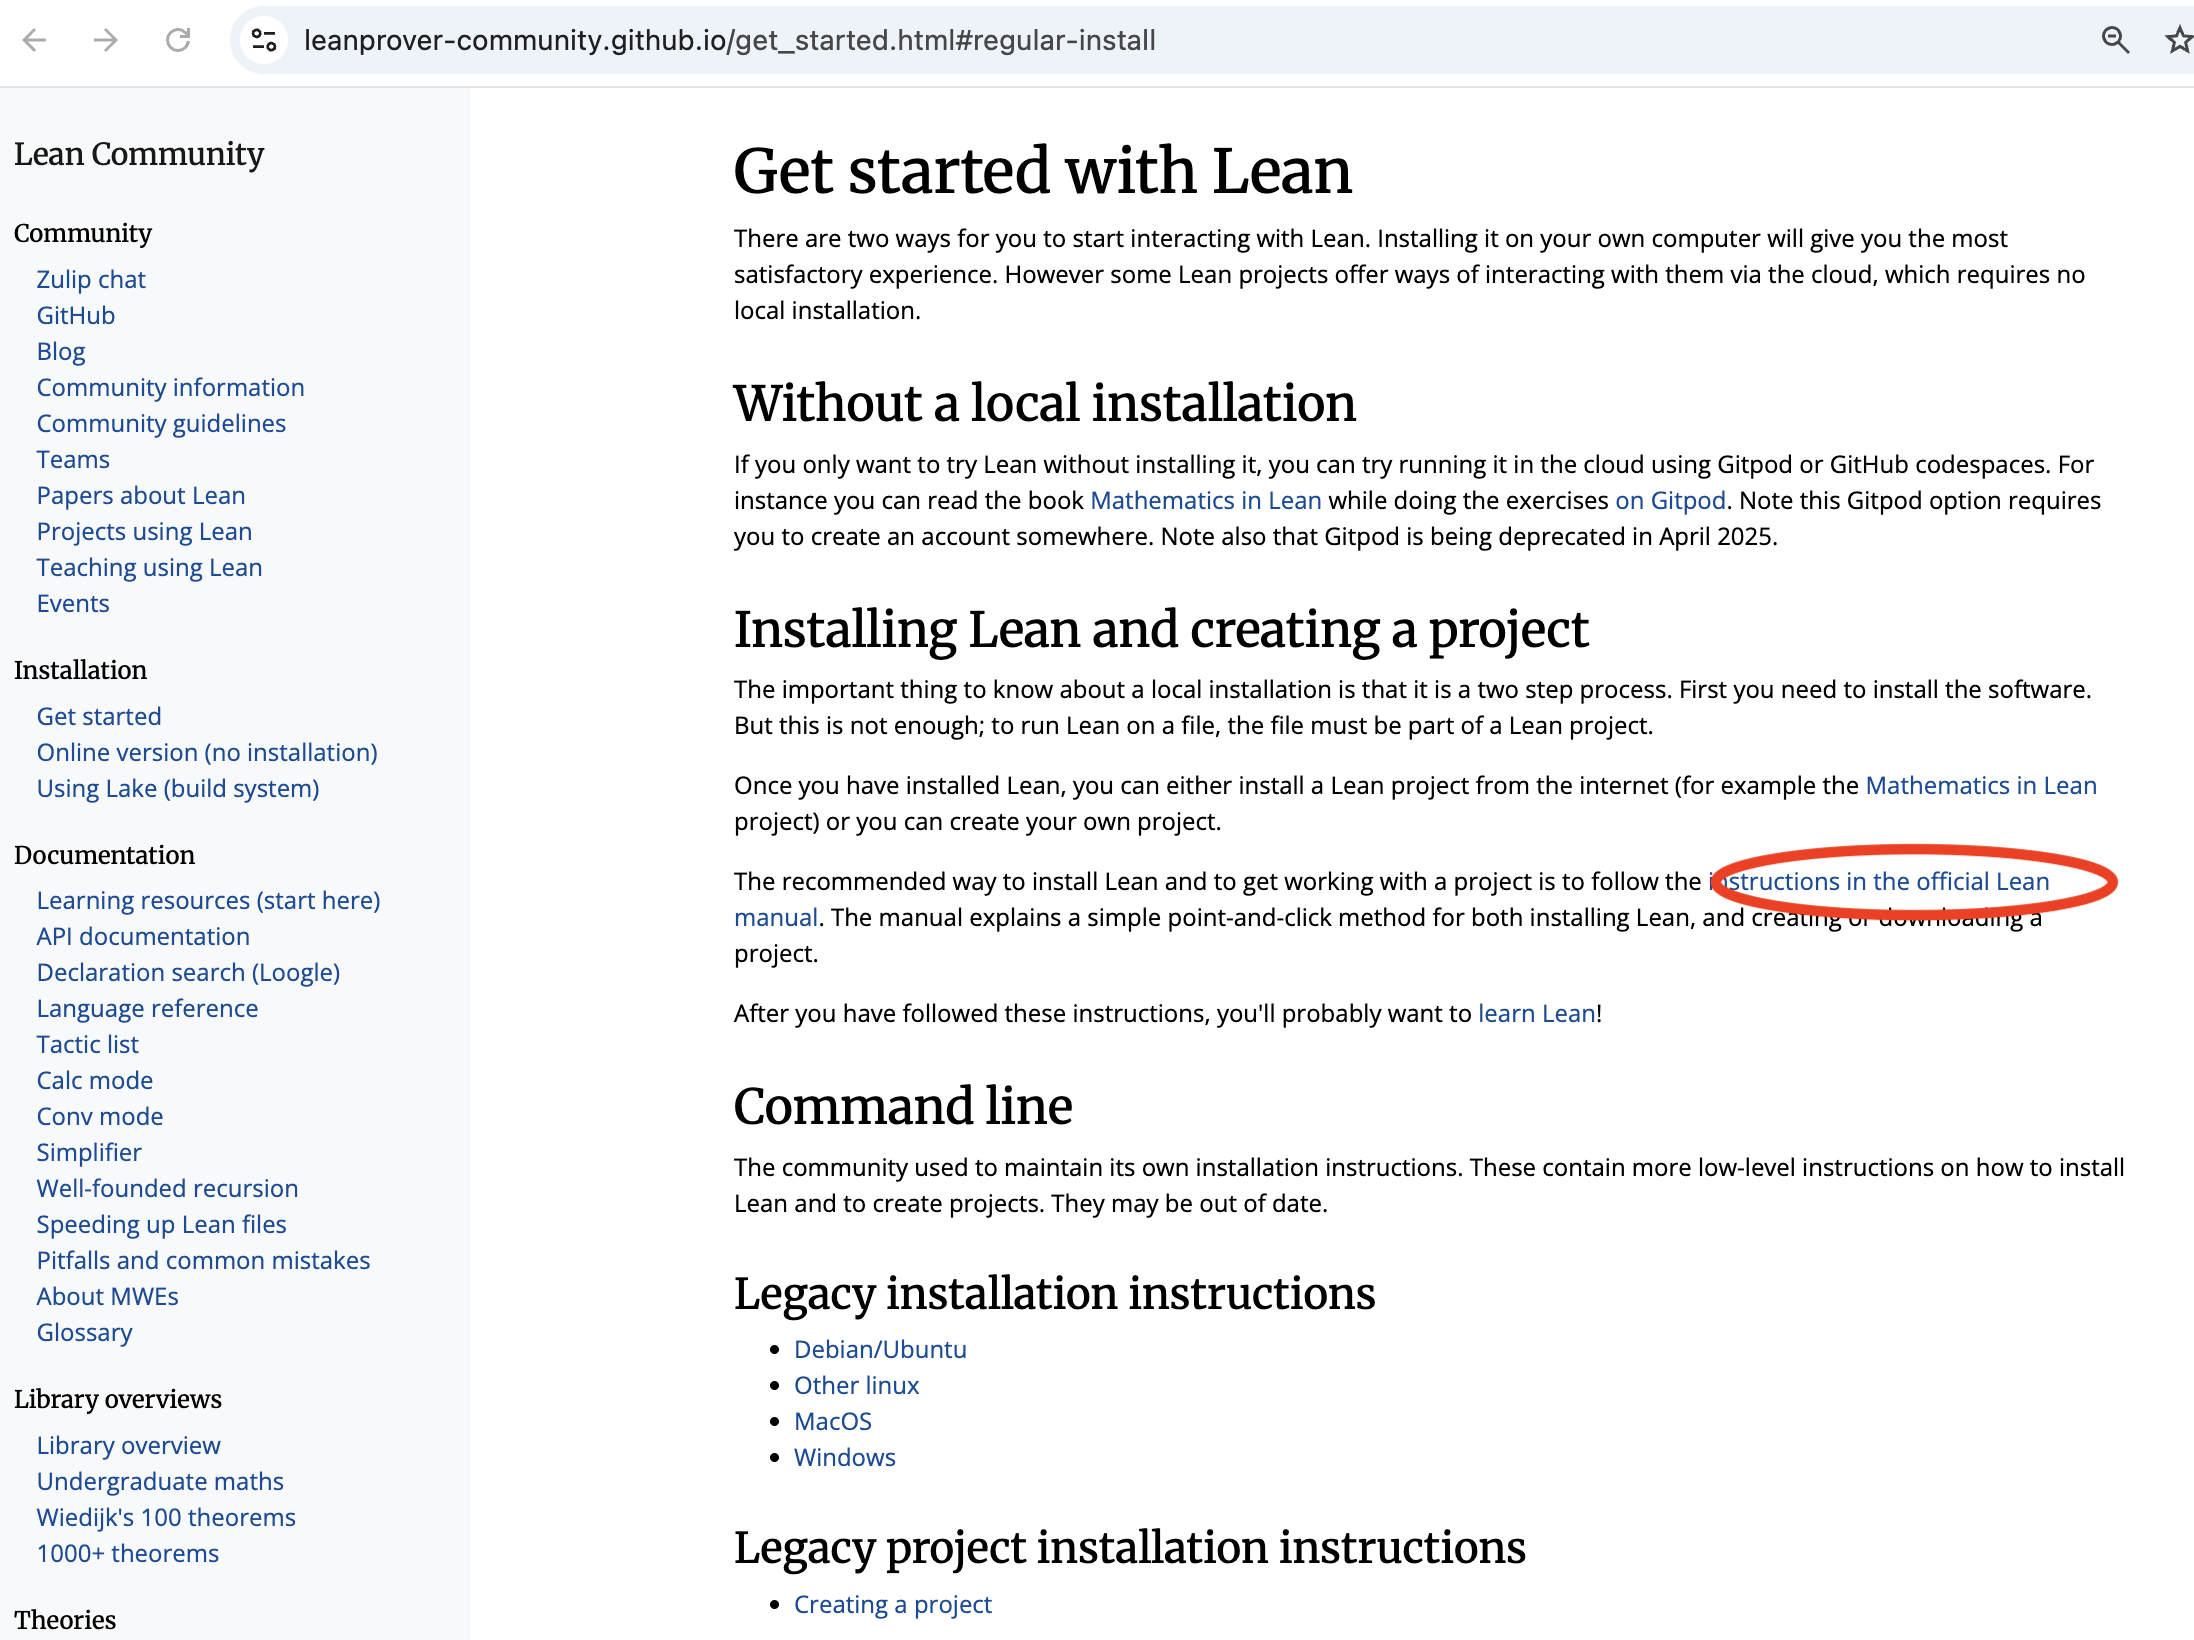Open Learning resources (start here)
The width and height of the screenshot is (2194, 1640).
point(208,900)
